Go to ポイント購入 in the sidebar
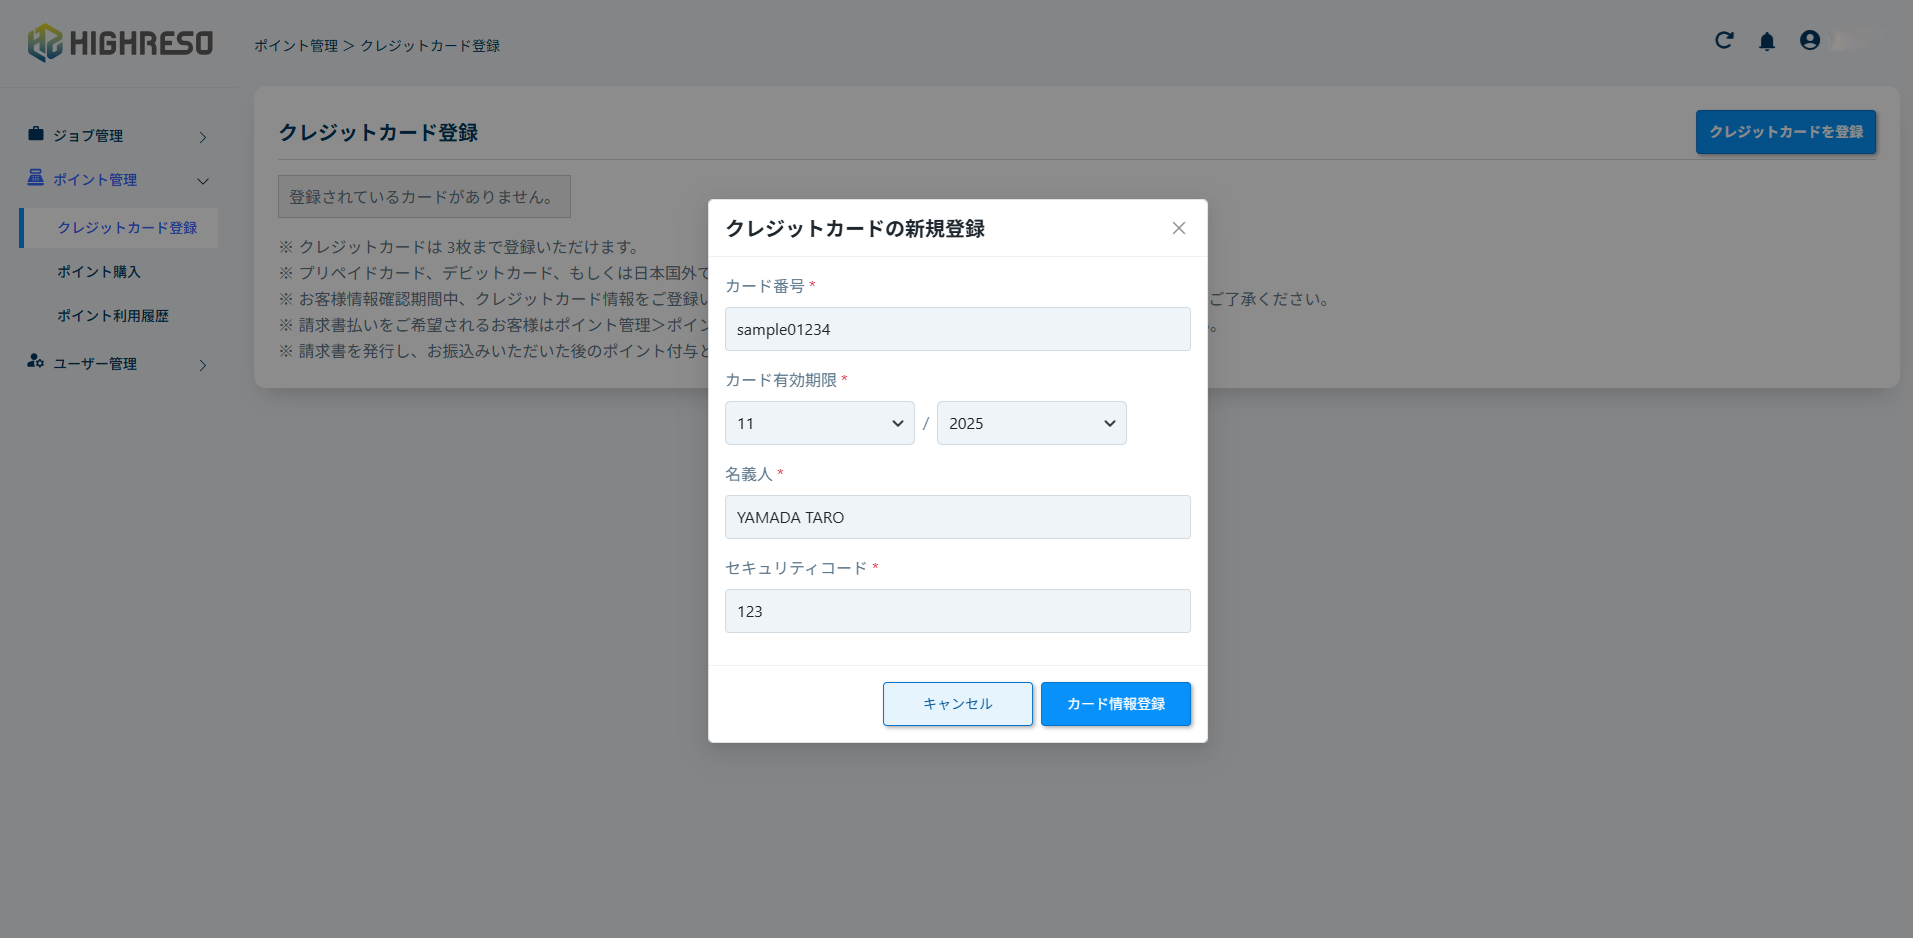 (x=99, y=272)
